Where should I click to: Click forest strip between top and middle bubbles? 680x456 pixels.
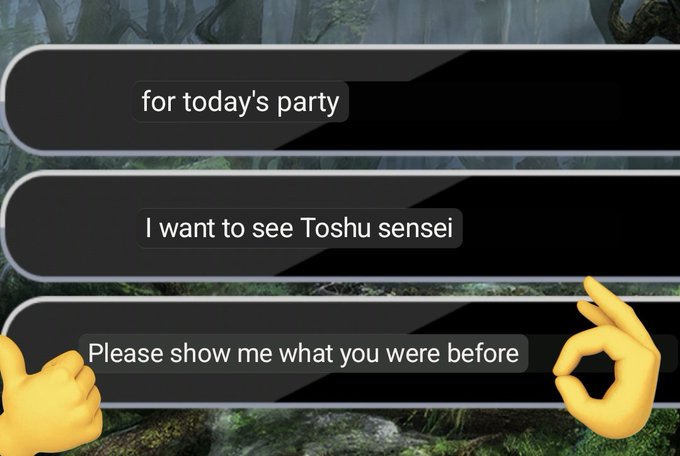click(347, 163)
